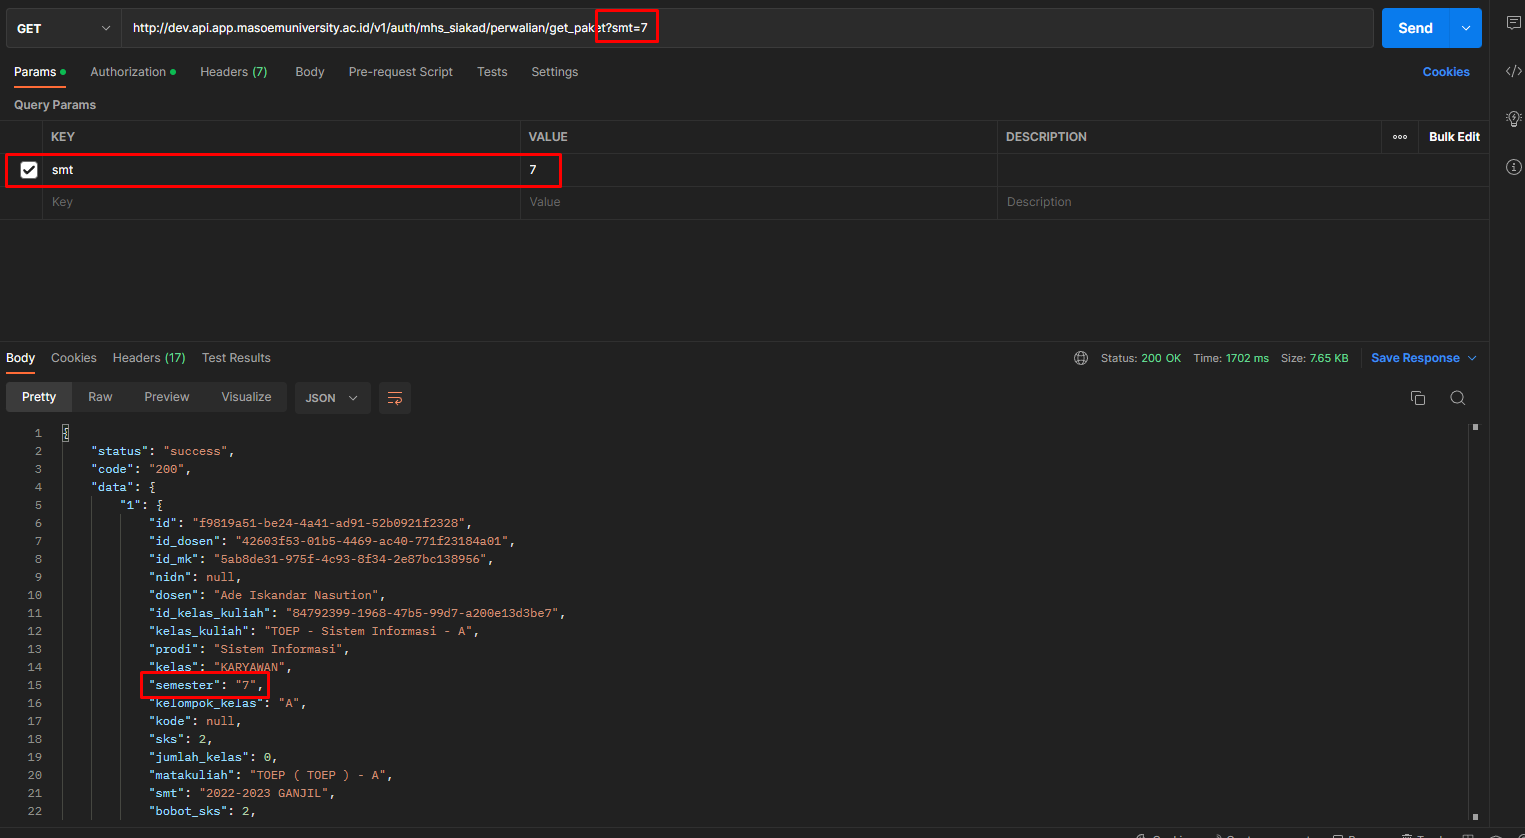This screenshot has height=838, width=1525.
Task: Switch to the request Body tab
Action: point(310,72)
